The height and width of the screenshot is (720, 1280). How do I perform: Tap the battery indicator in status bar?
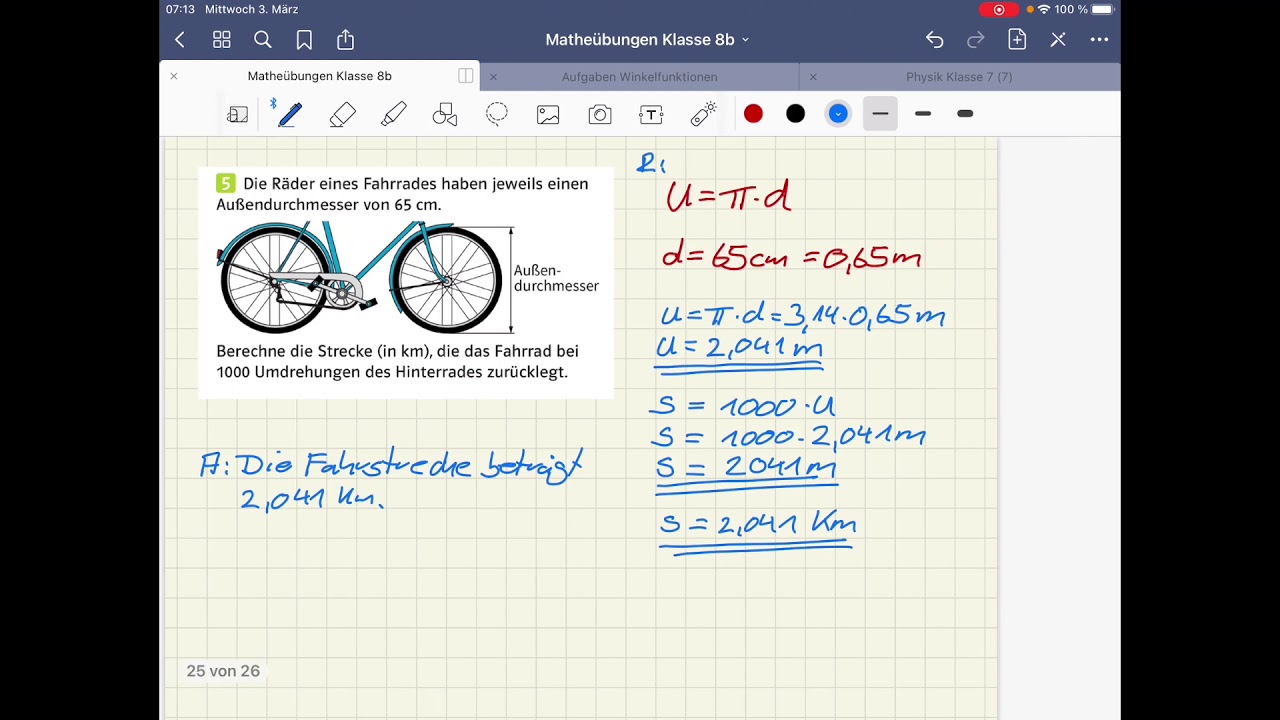tap(1102, 9)
